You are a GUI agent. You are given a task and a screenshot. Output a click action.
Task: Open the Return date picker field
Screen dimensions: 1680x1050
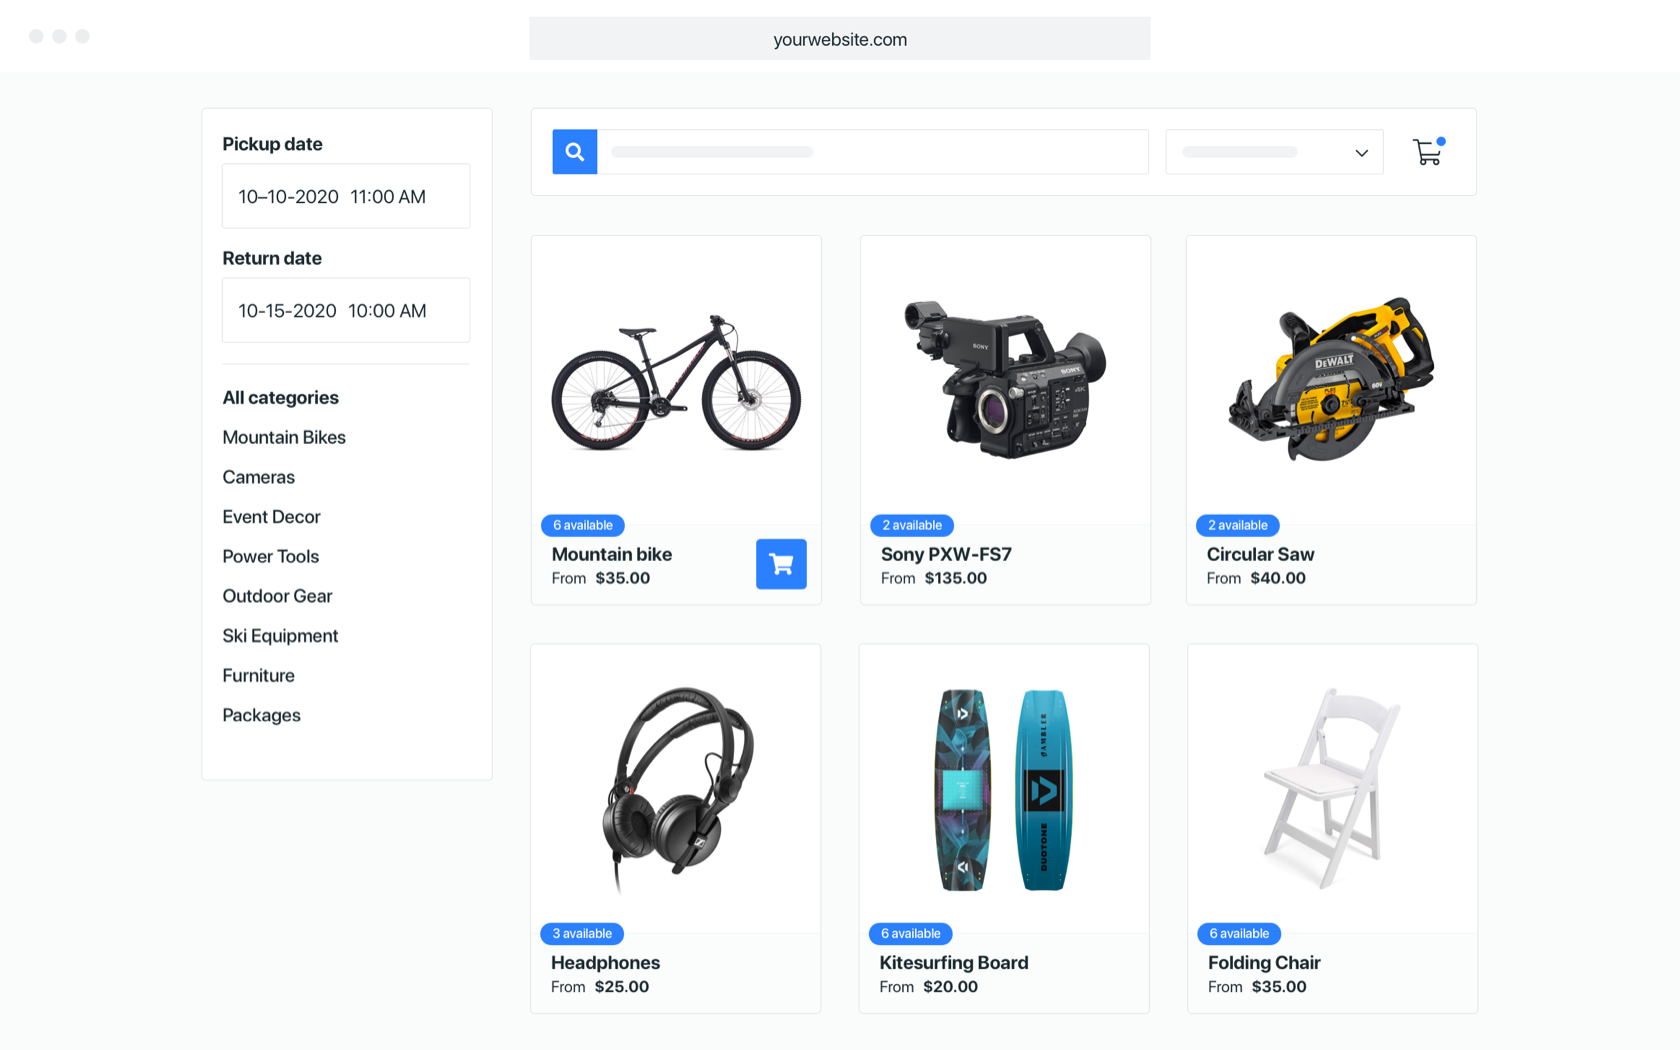(346, 310)
